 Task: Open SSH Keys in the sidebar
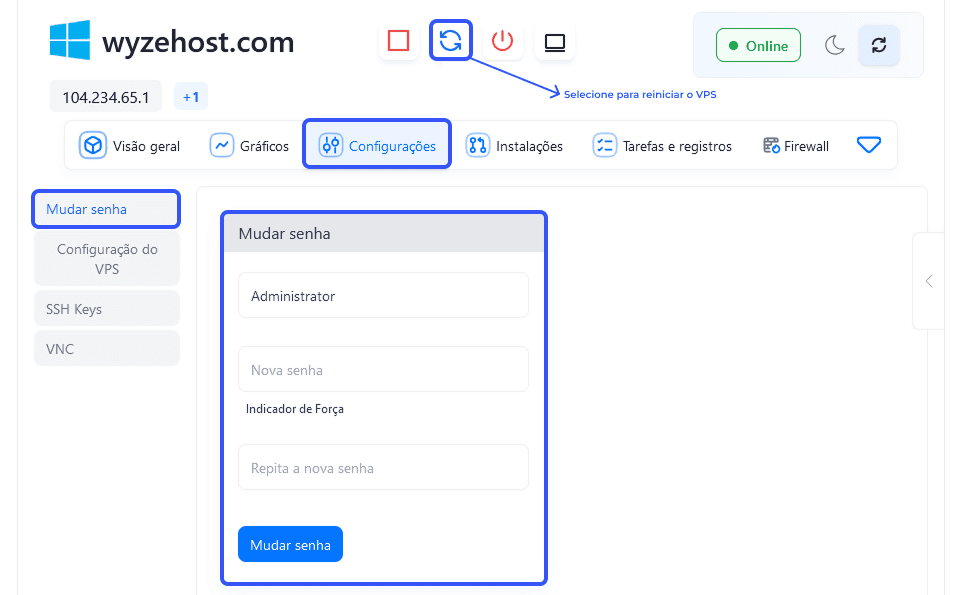107,309
